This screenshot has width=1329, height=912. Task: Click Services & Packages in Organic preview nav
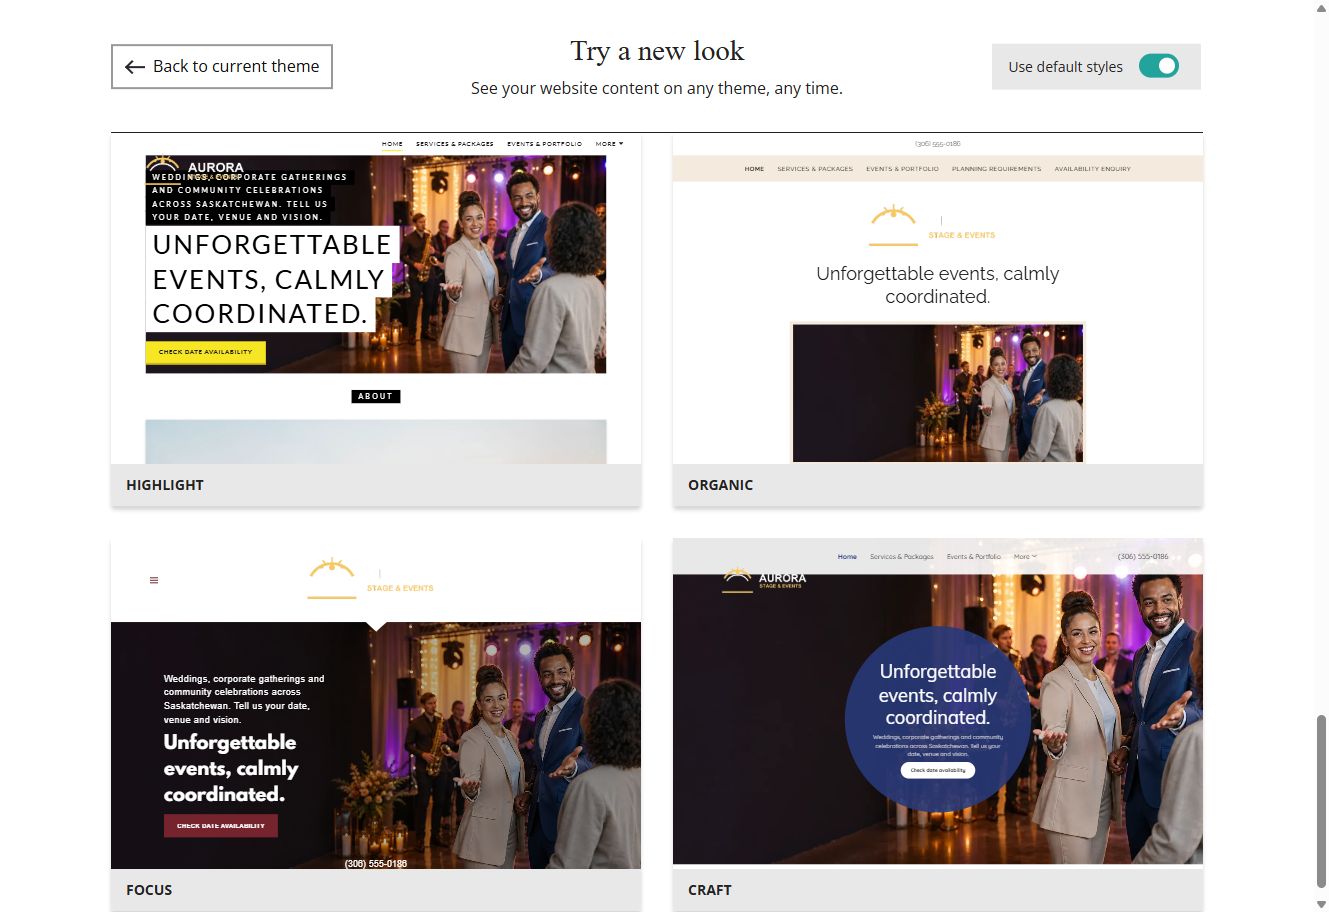(x=815, y=169)
